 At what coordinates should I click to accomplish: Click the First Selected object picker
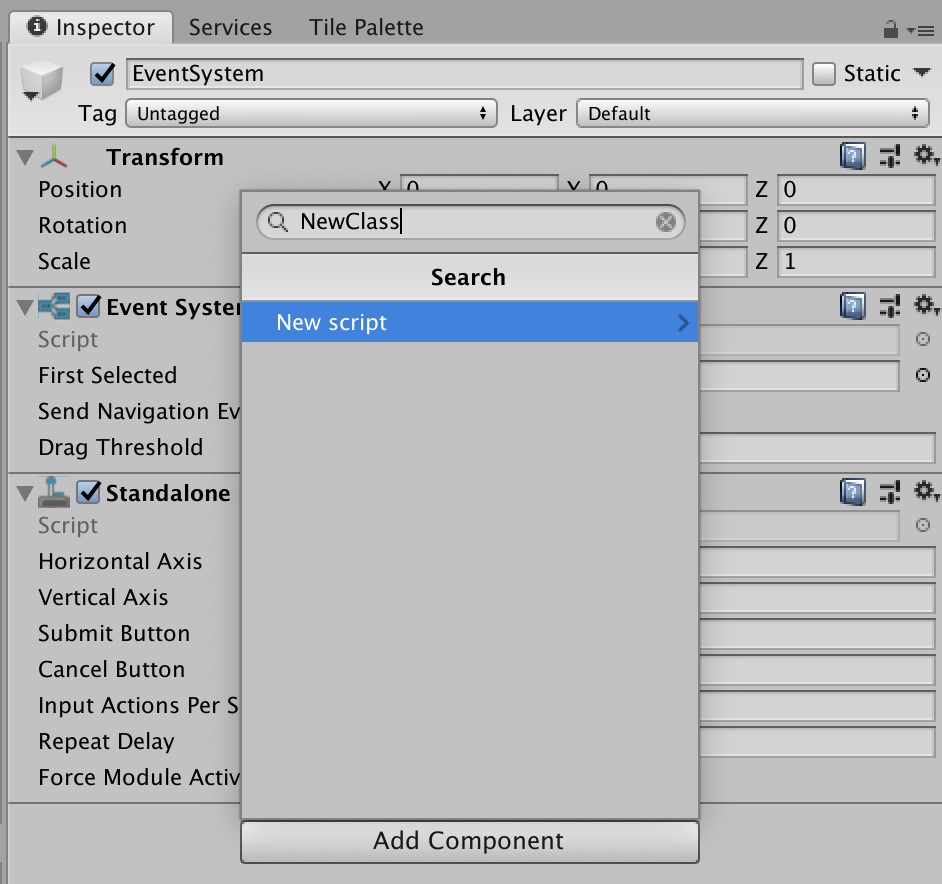point(923,376)
